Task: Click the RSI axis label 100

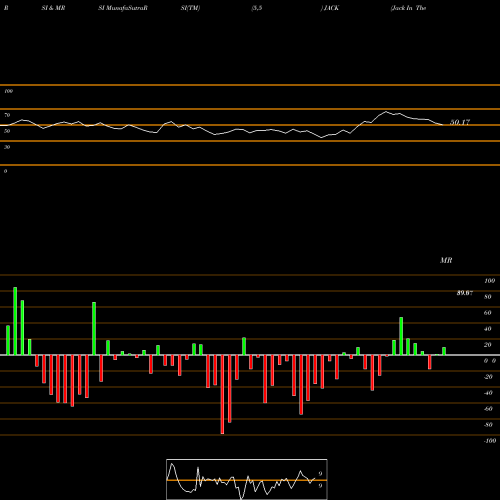Action: point(8,91)
